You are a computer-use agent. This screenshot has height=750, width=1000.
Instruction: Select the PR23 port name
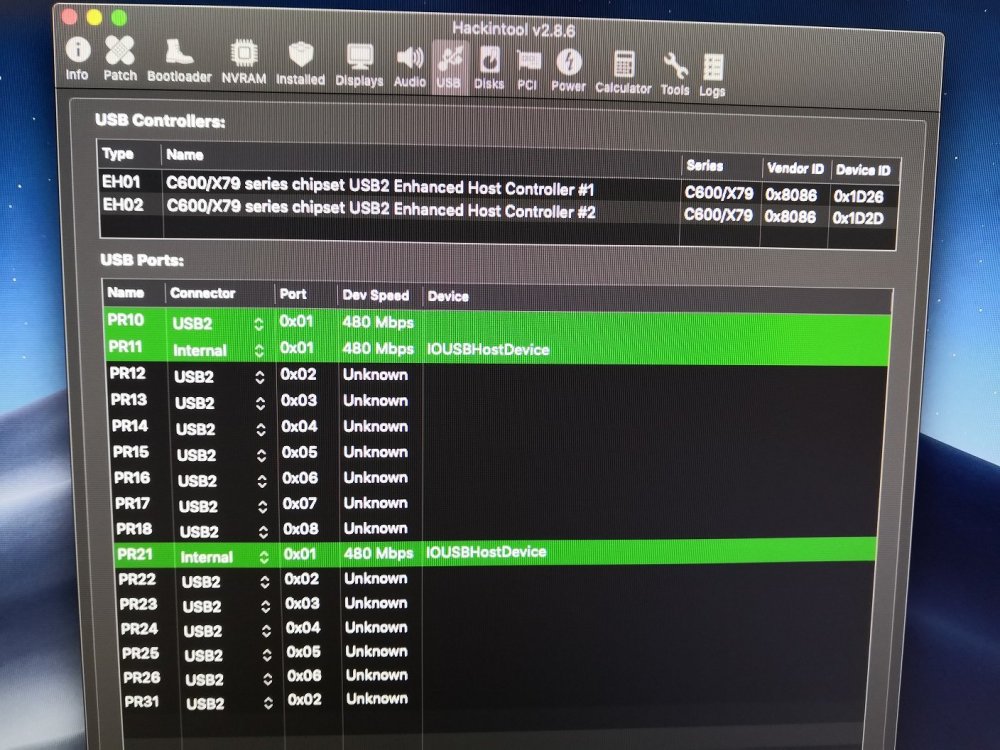point(138,604)
